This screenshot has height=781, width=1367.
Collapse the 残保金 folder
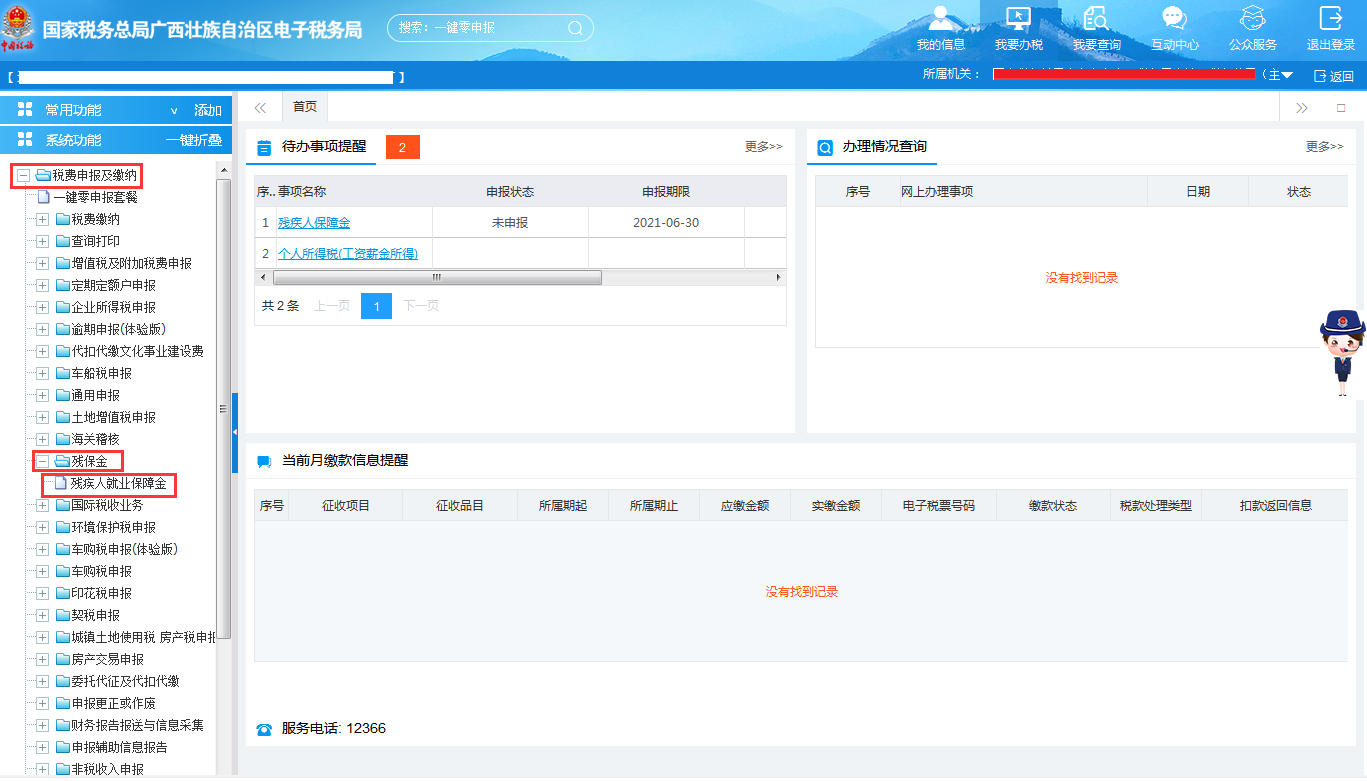click(43, 462)
